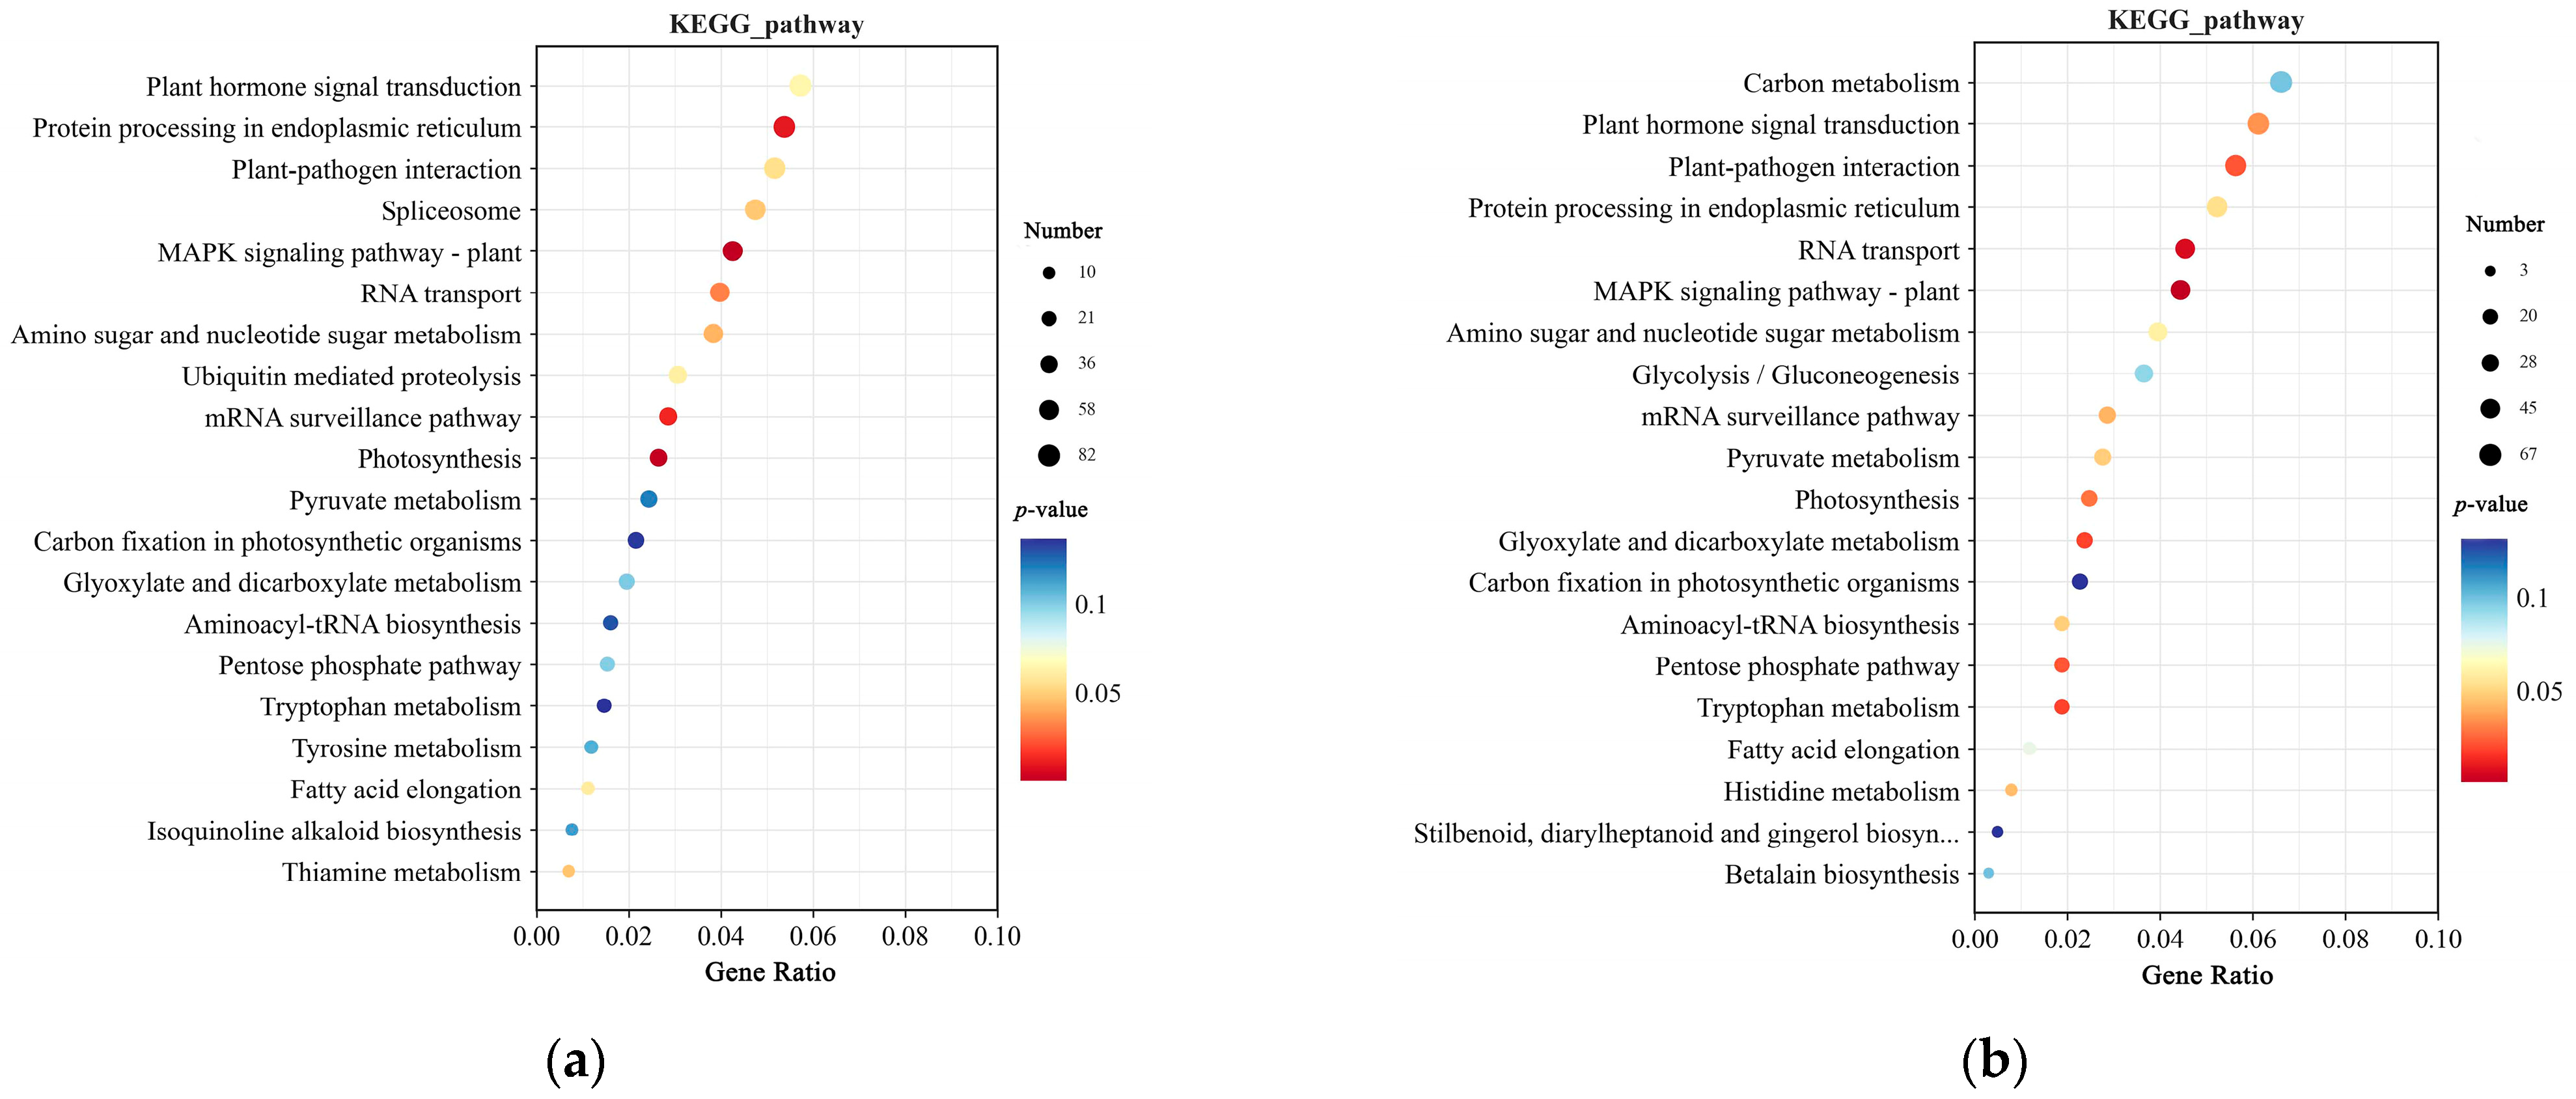The image size is (2576, 1099).
Task: Click the Stilbenoid, diarylheptanoid and gingerol label
Action: click(1685, 834)
